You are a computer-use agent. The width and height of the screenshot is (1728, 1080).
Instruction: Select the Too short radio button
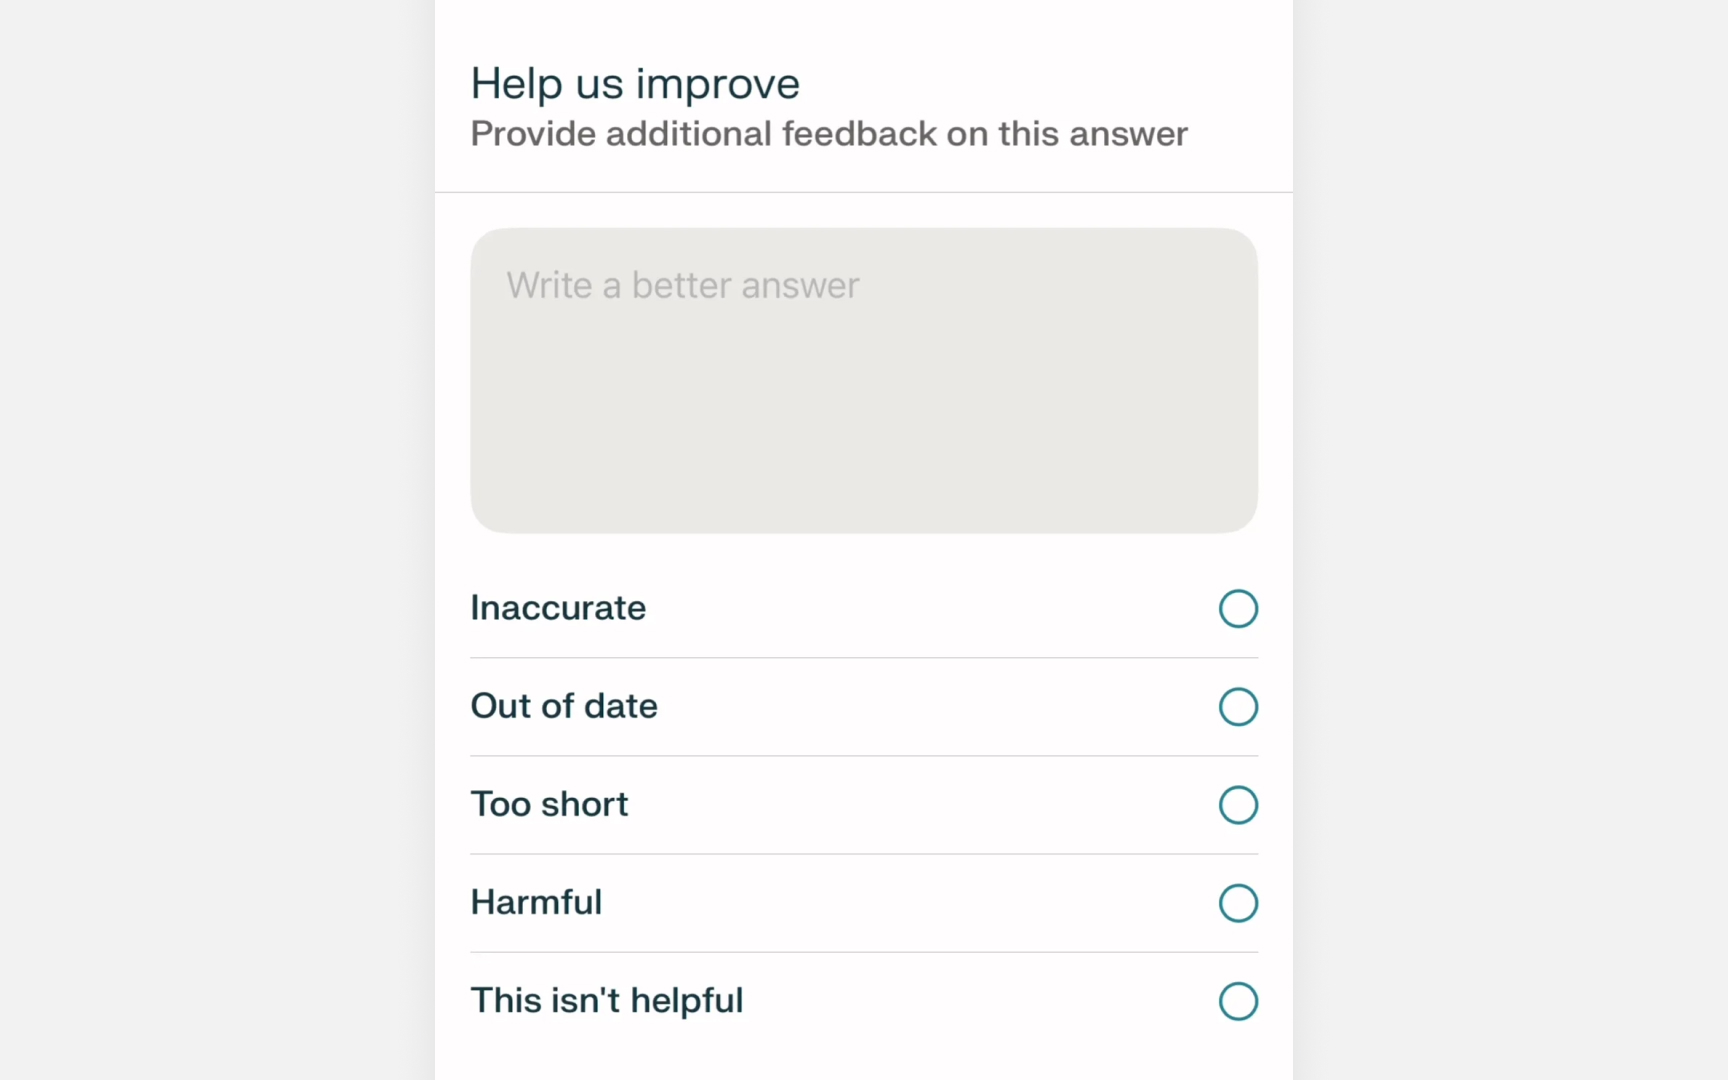(x=1237, y=804)
